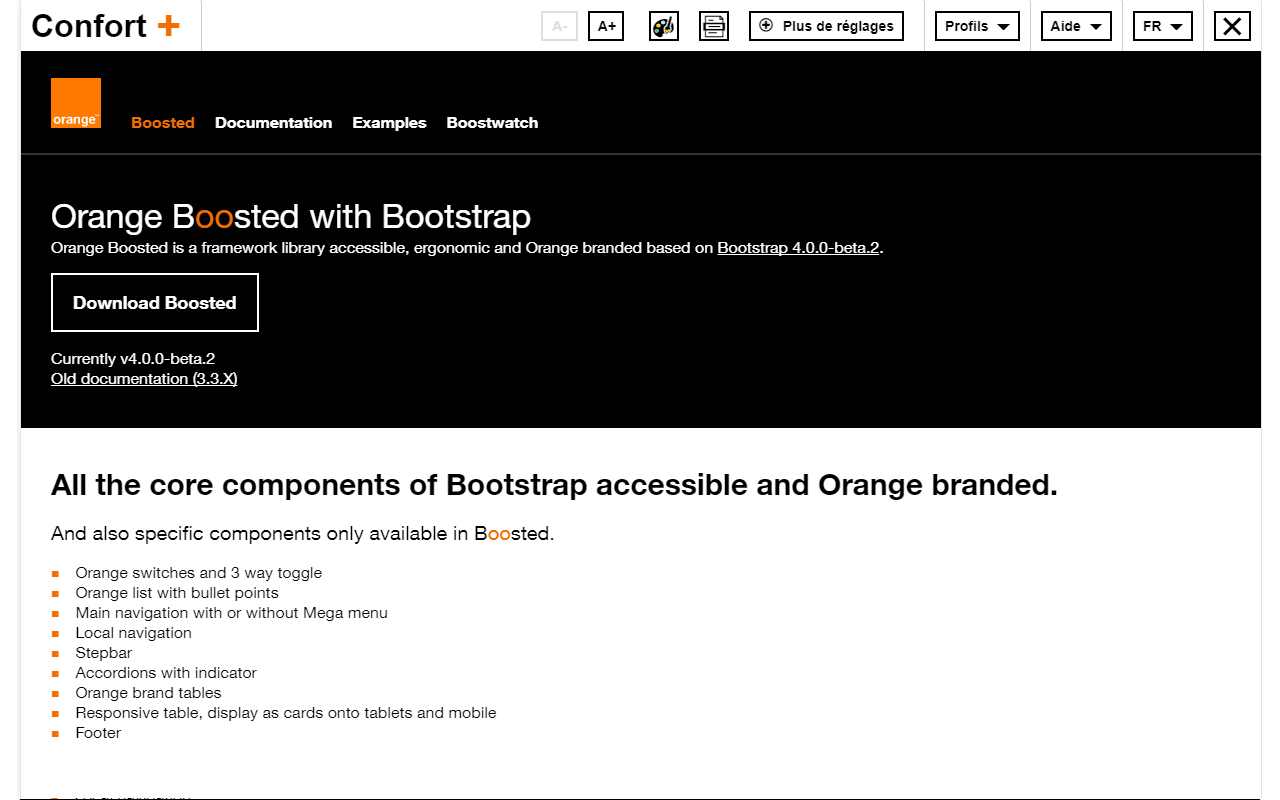Click 'Orange switches and 3 way toggle' text
This screenshot has width=1280, height=800.
[199, 573]
